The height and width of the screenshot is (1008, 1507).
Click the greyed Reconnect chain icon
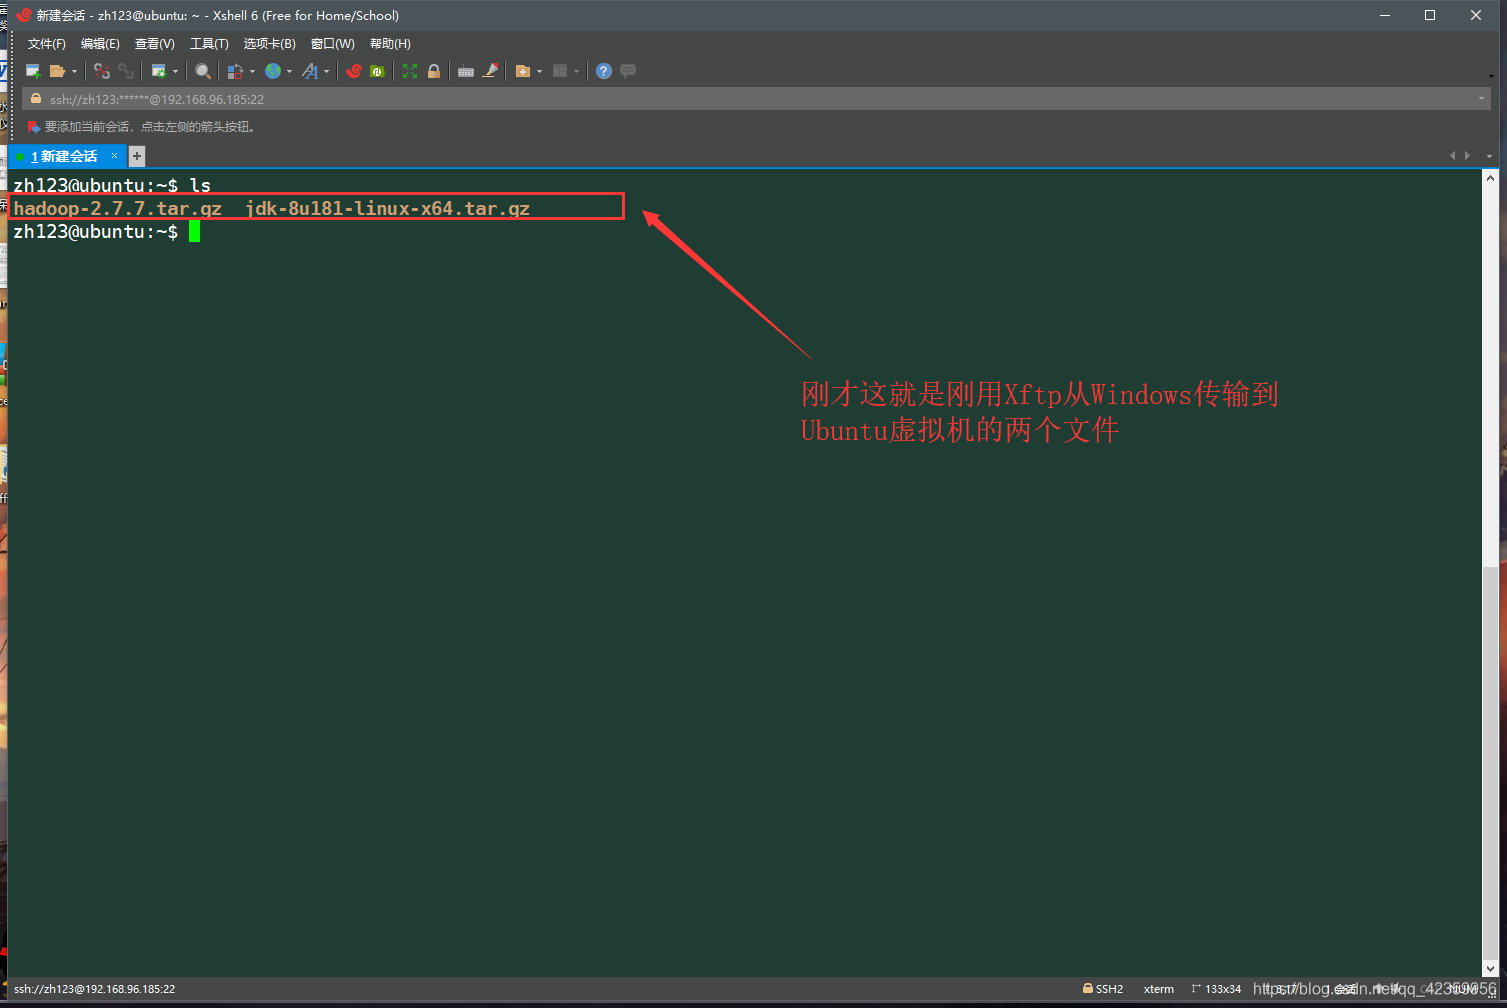pos(125,71)
